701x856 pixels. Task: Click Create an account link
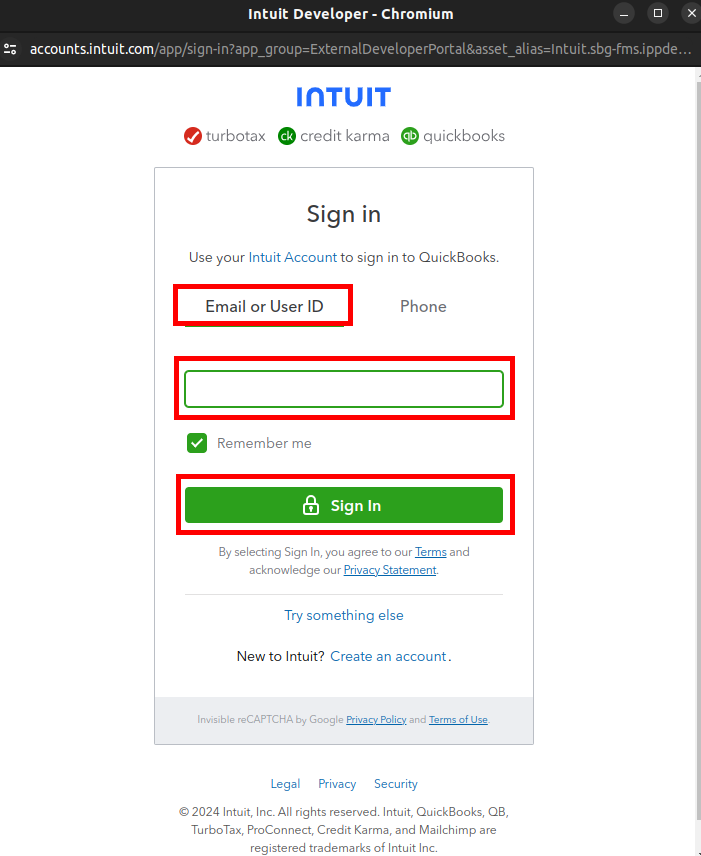388,656
